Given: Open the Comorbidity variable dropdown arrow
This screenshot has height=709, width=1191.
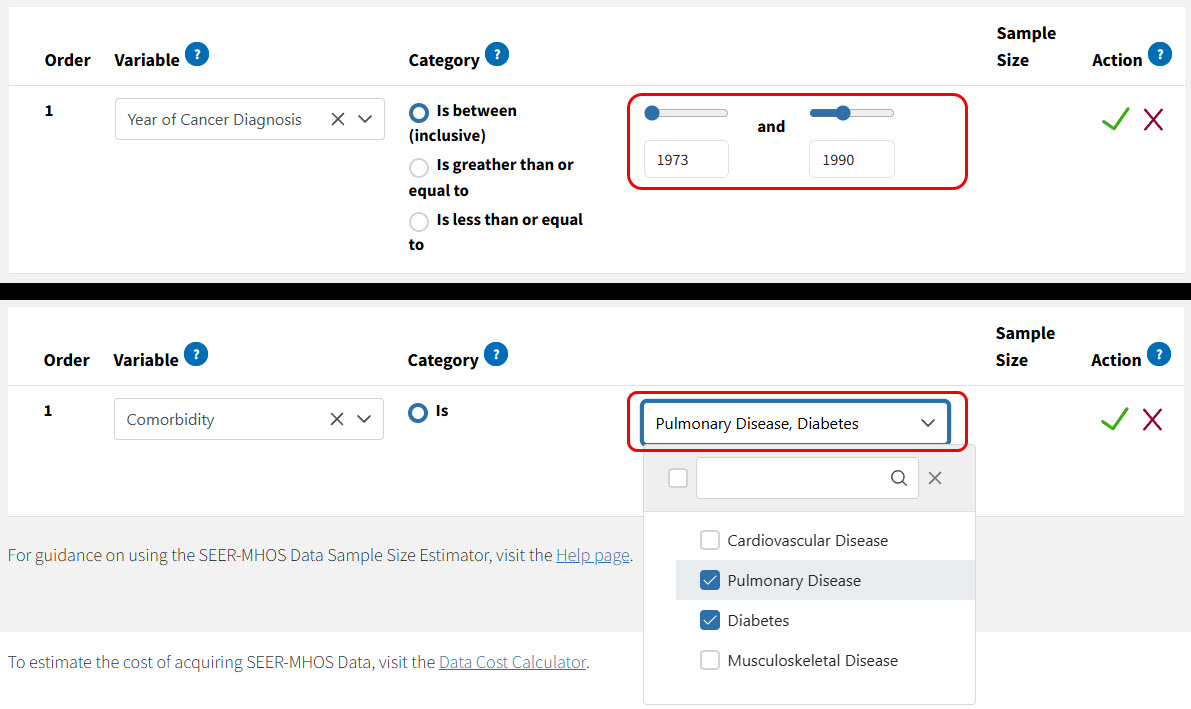Looking at the screenshot, I should click(364, 420).
